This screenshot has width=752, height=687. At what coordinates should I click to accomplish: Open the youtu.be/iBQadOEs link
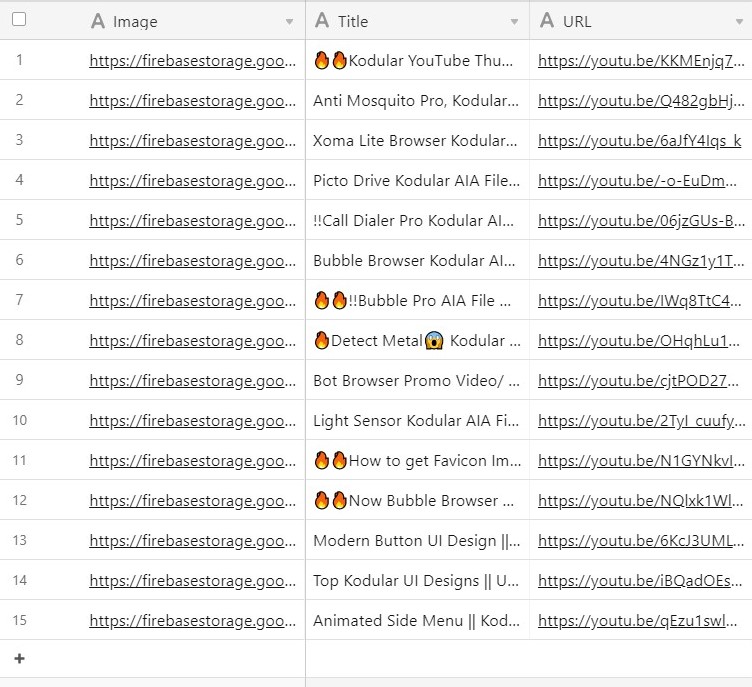pos(640,581)
